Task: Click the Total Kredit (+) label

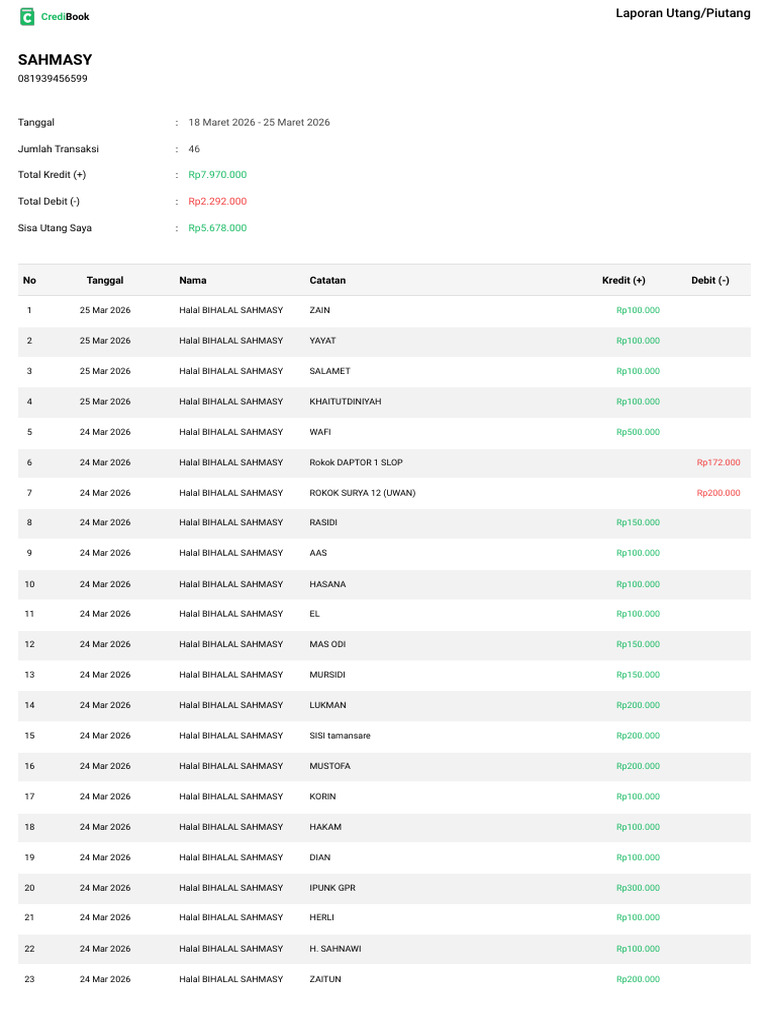Action: [x=52, y=174]
